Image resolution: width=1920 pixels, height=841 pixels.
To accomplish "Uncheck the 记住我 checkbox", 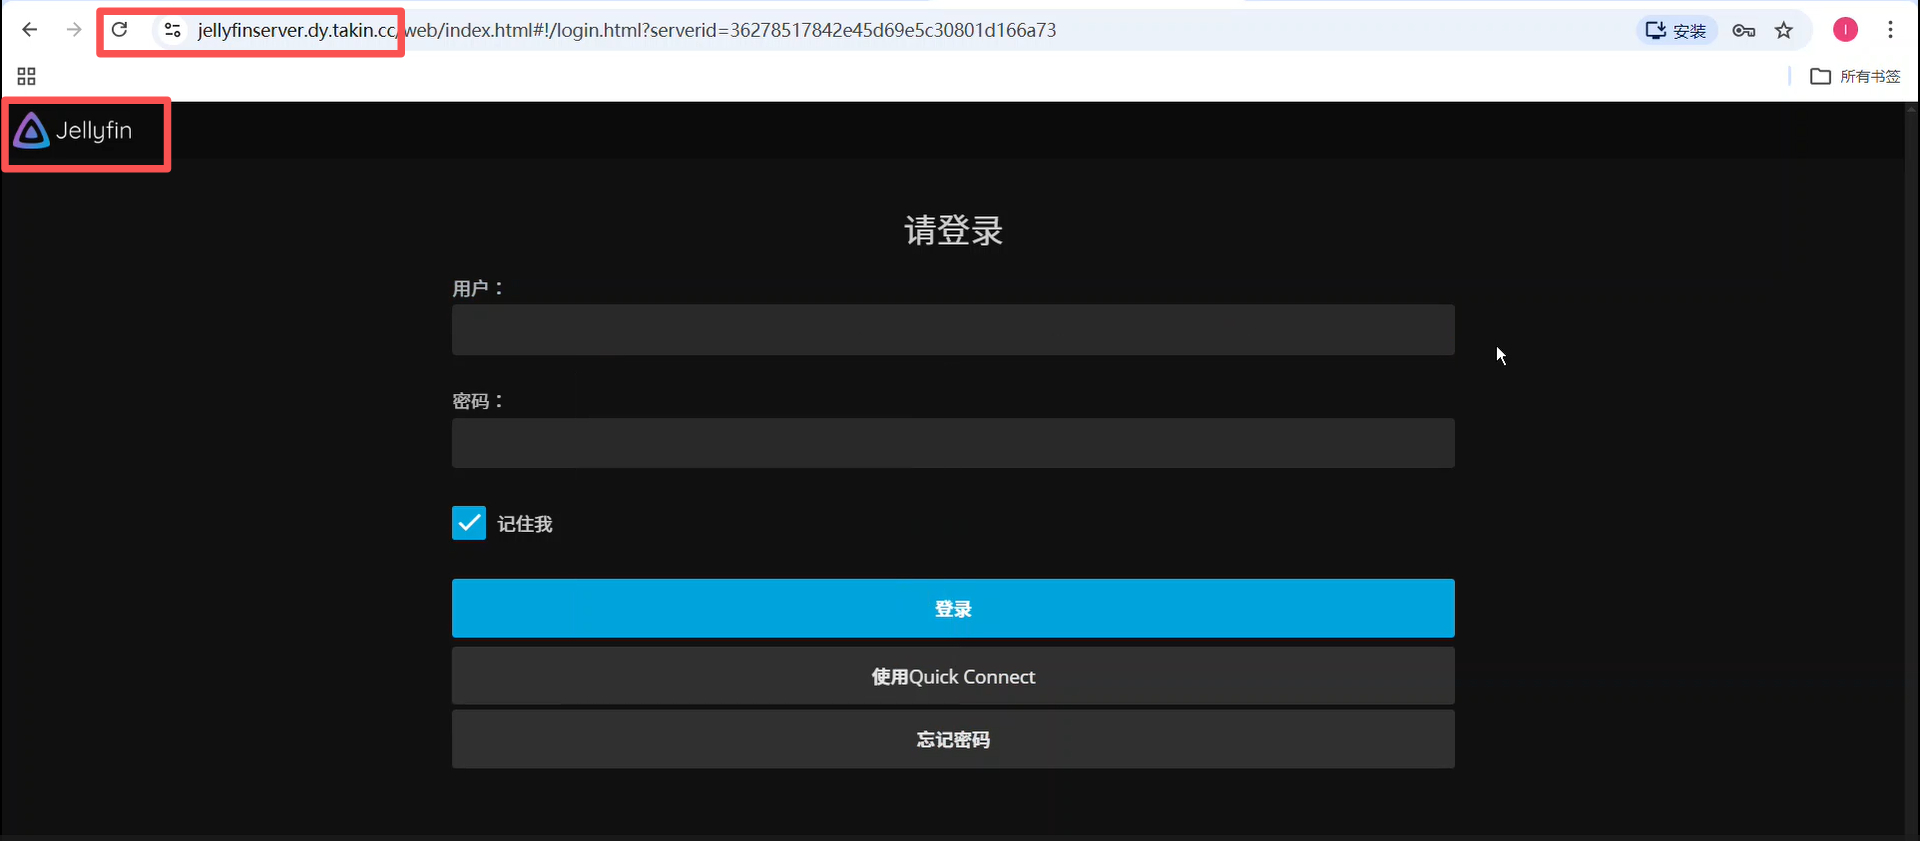I will tap(468, 523).
